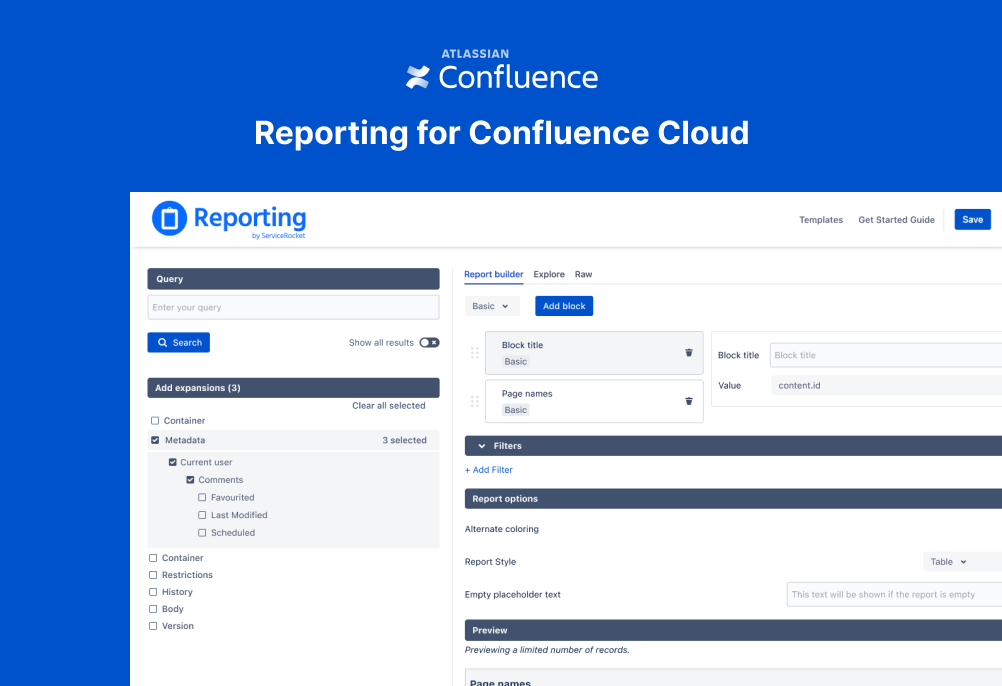Click the Query panel header
The height and width of the screenshot is (686, 1002).
pos(293,279)
